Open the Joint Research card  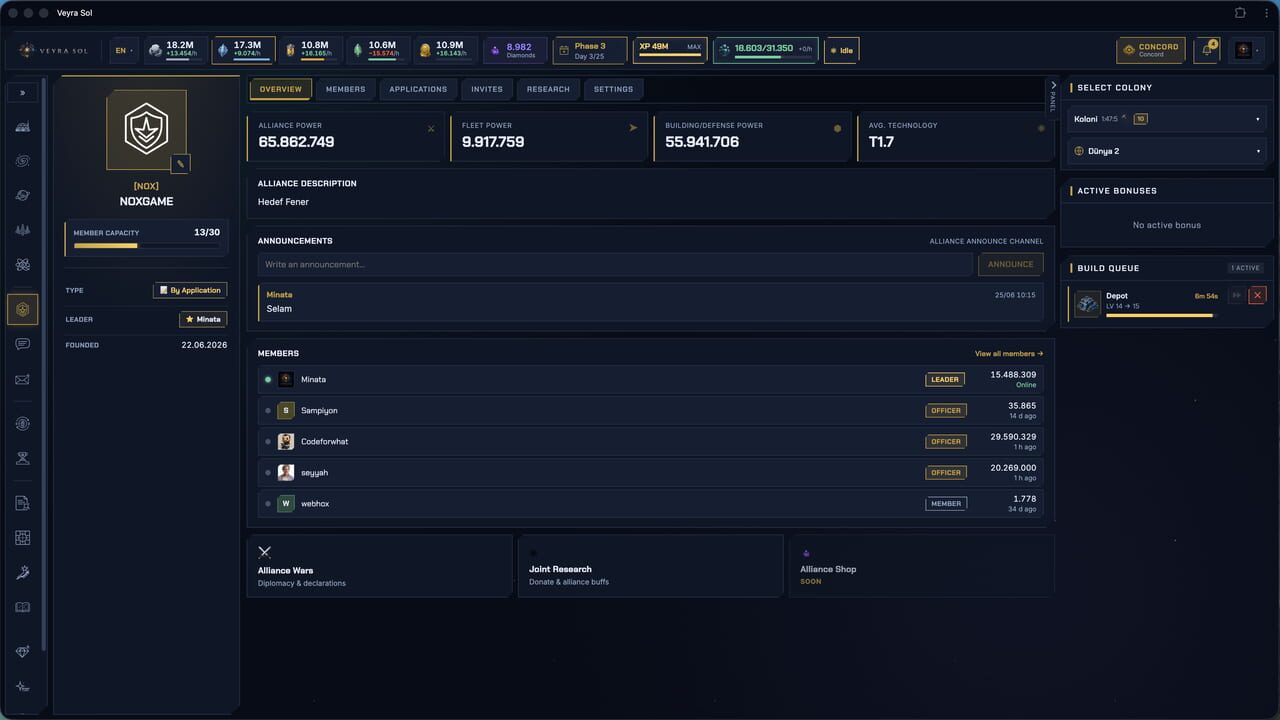tap(650, 566)
